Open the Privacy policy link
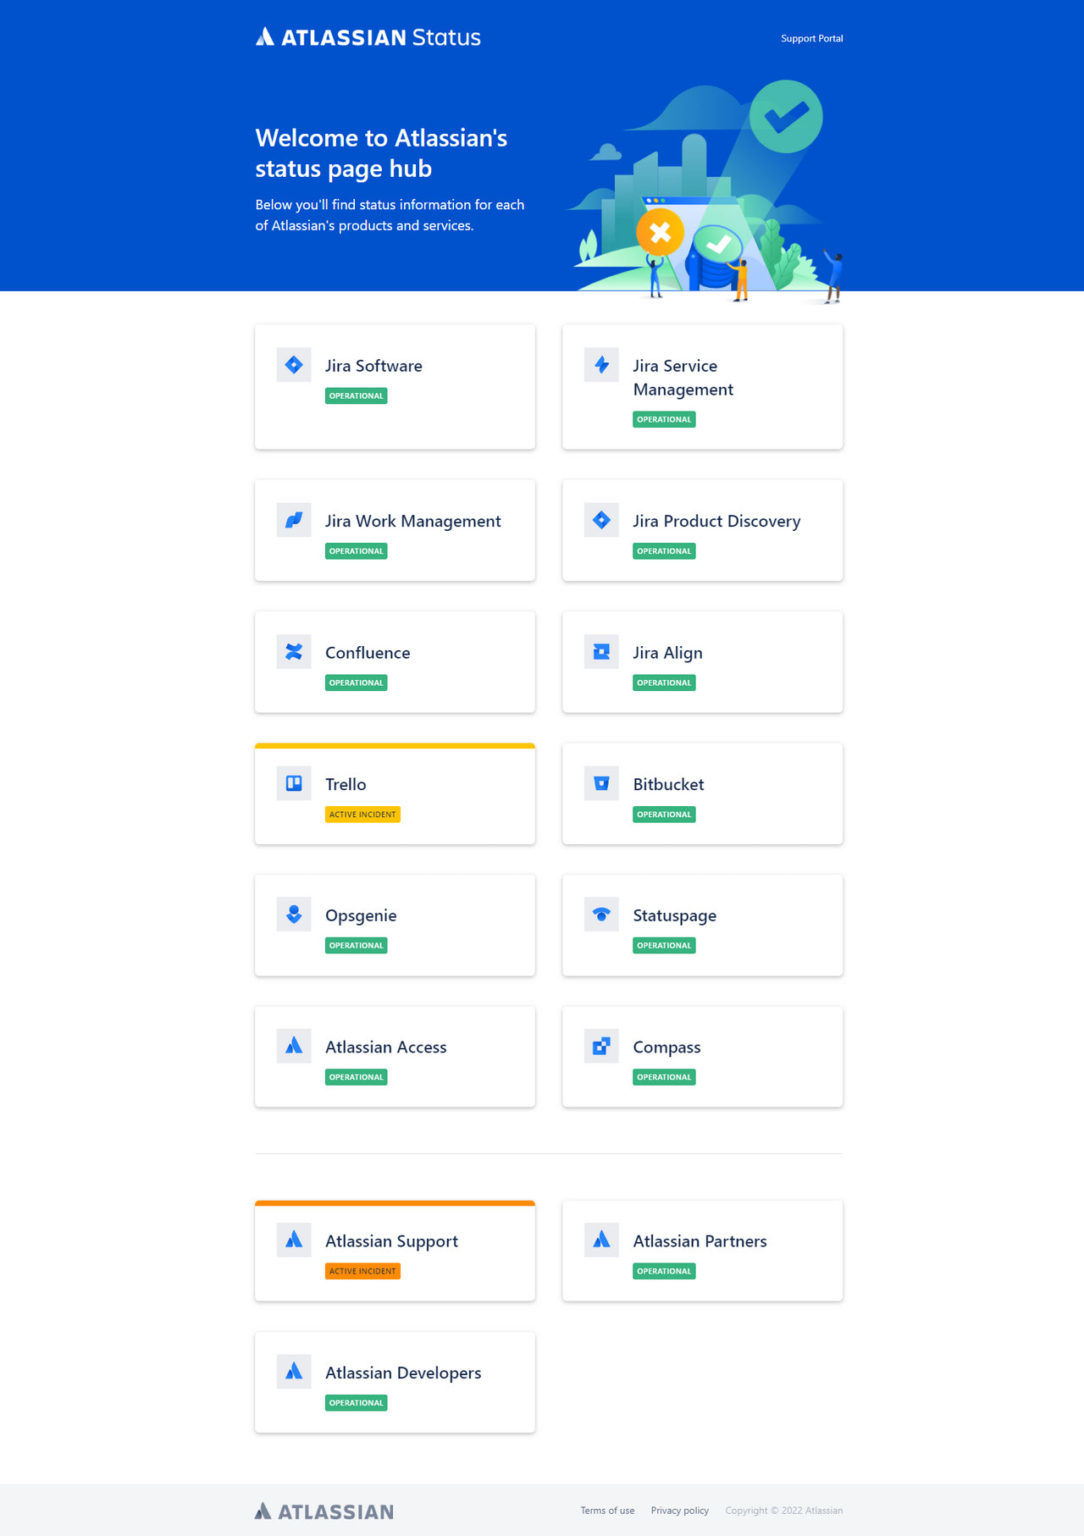Image resolution: width=1084 pixels, height=1536 pixels. 679,1511
